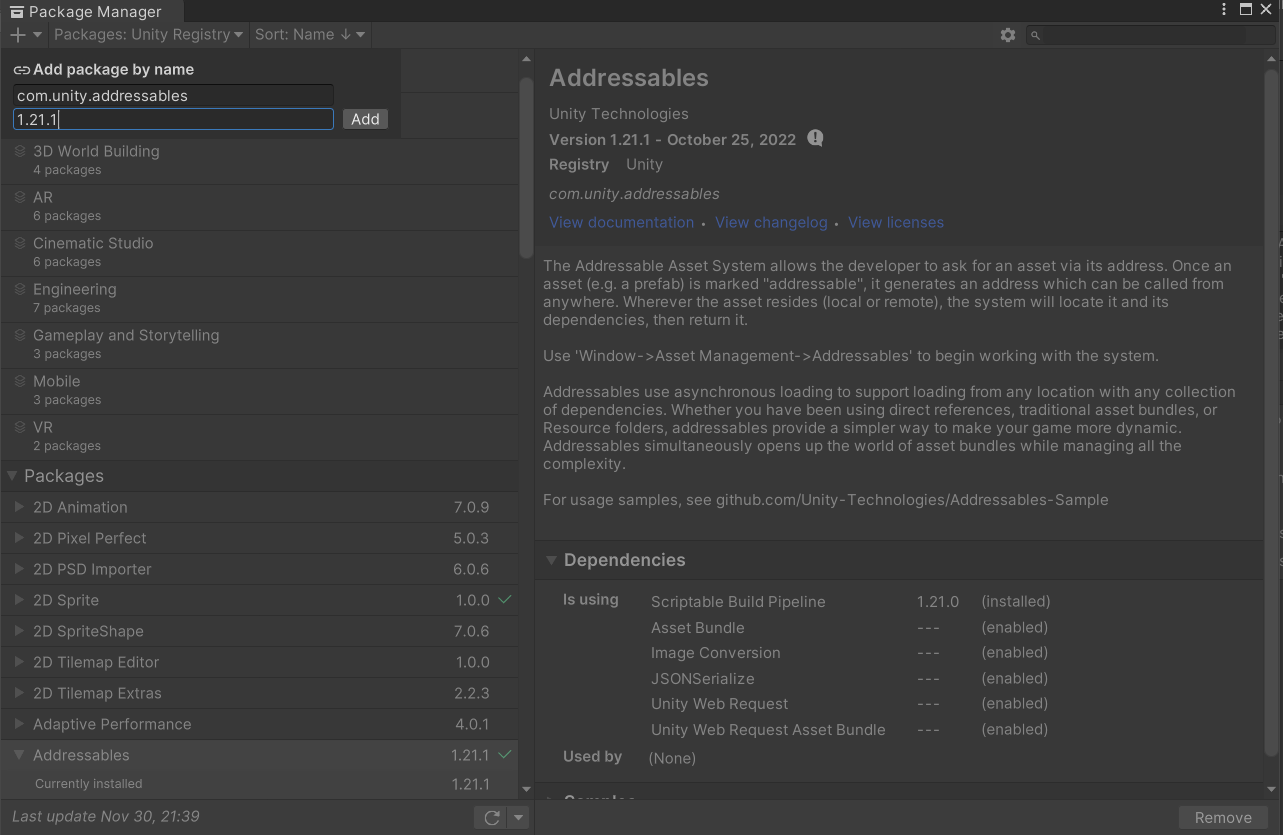The height and width of the screenshot is (835, 1283).
Task: Expand the 2D Sprite package versions
Action: pos(19,600)
